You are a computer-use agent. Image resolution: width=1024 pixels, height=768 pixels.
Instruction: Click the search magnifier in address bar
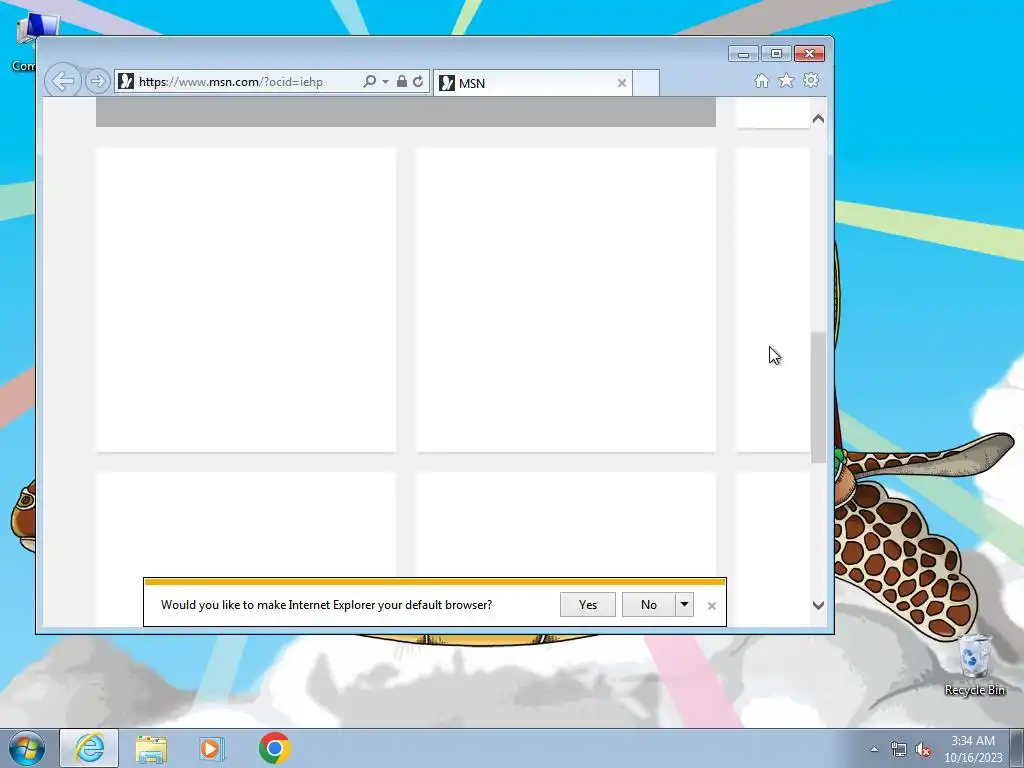coord(370,81)
